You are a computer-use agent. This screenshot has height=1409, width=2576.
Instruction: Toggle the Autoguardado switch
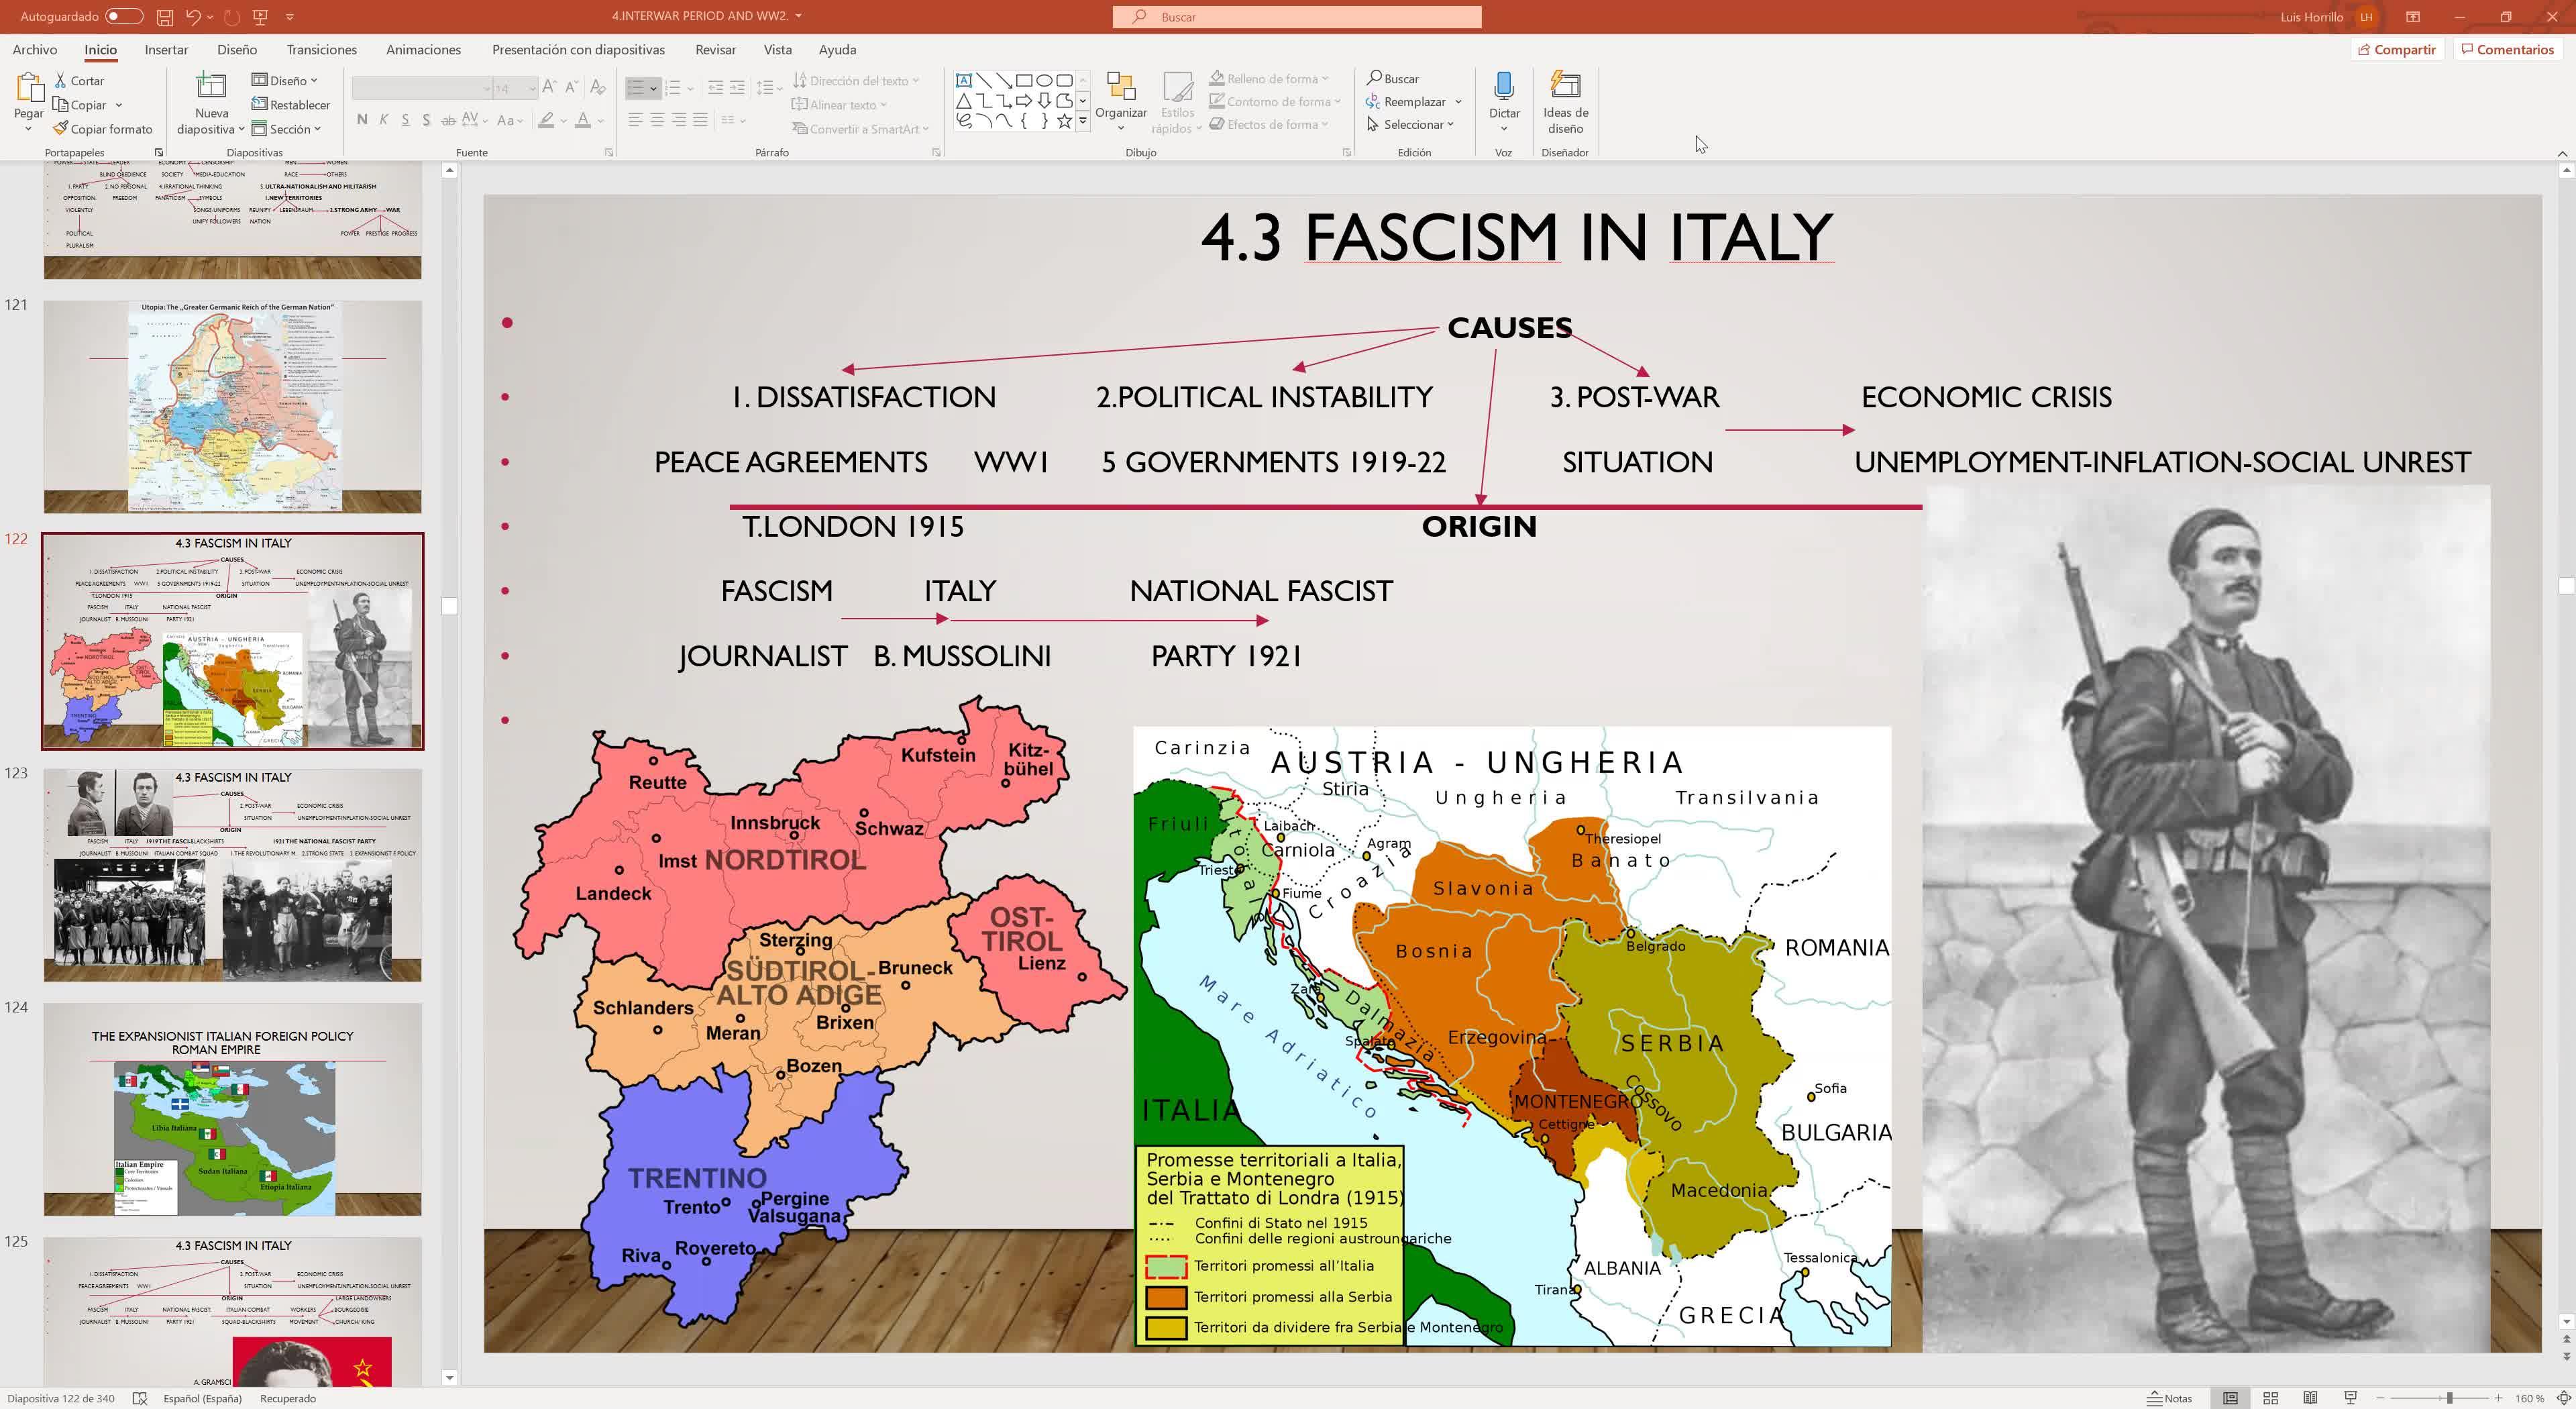123,16
